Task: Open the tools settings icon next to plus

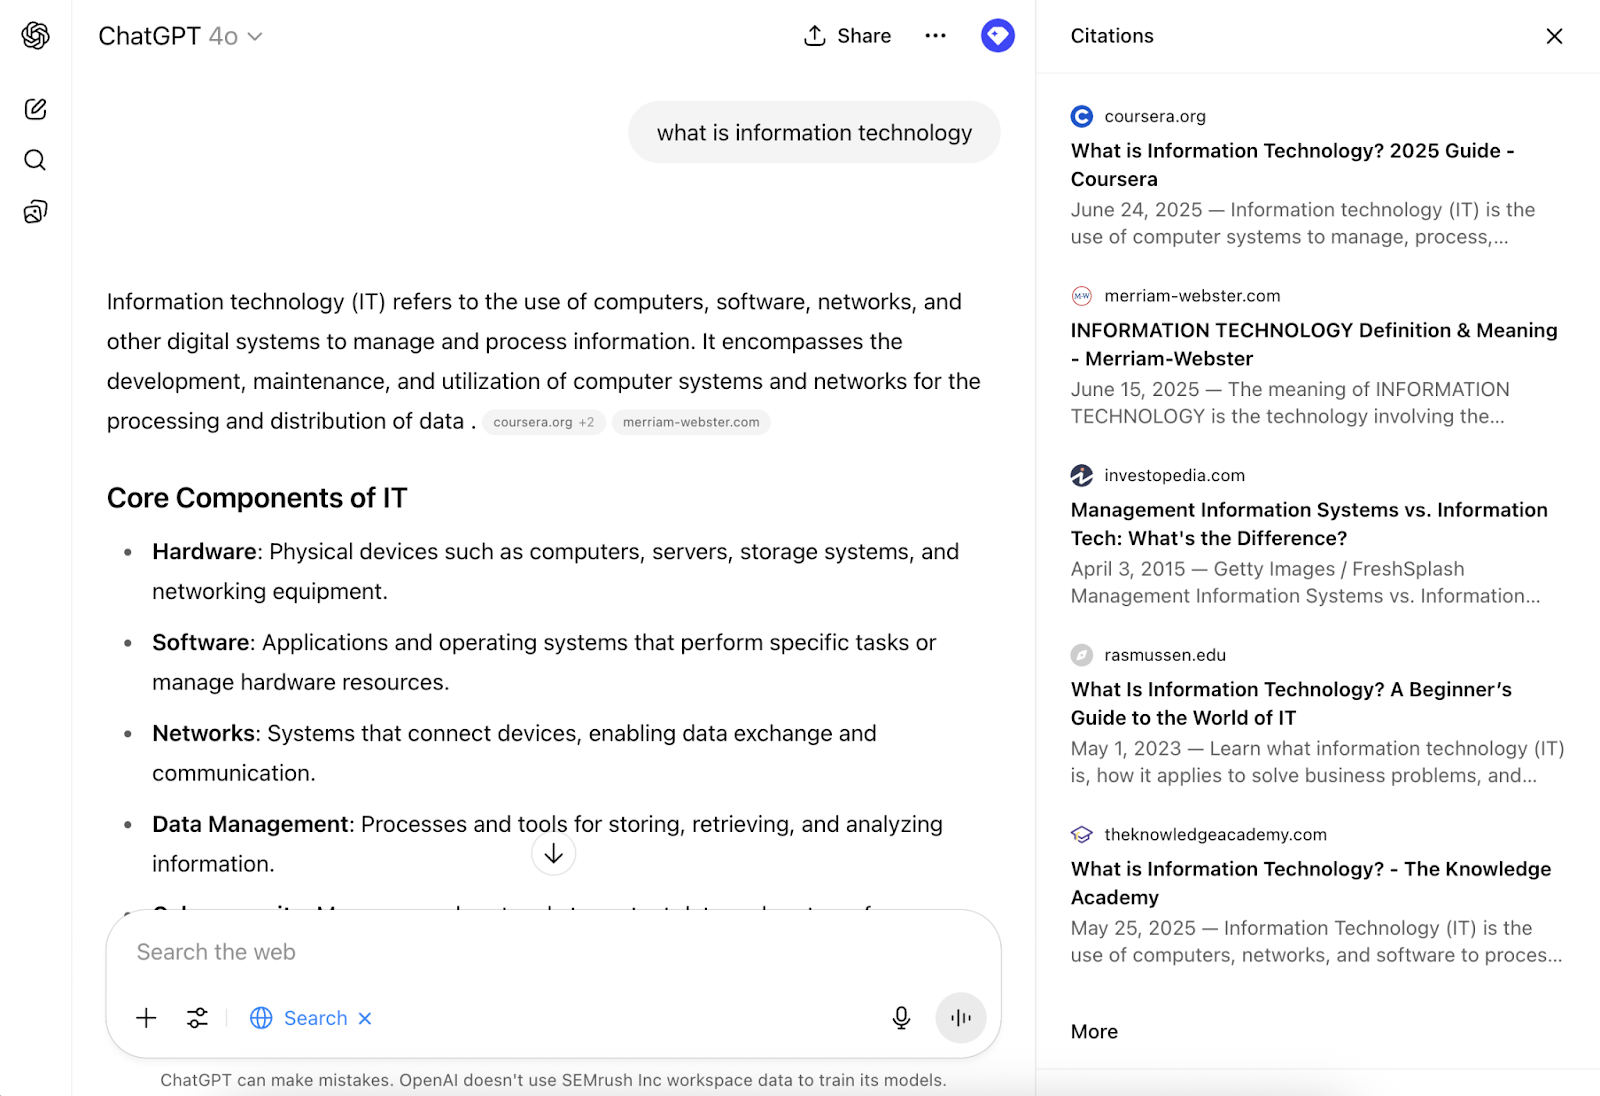Action: (x=196, y=1017)
